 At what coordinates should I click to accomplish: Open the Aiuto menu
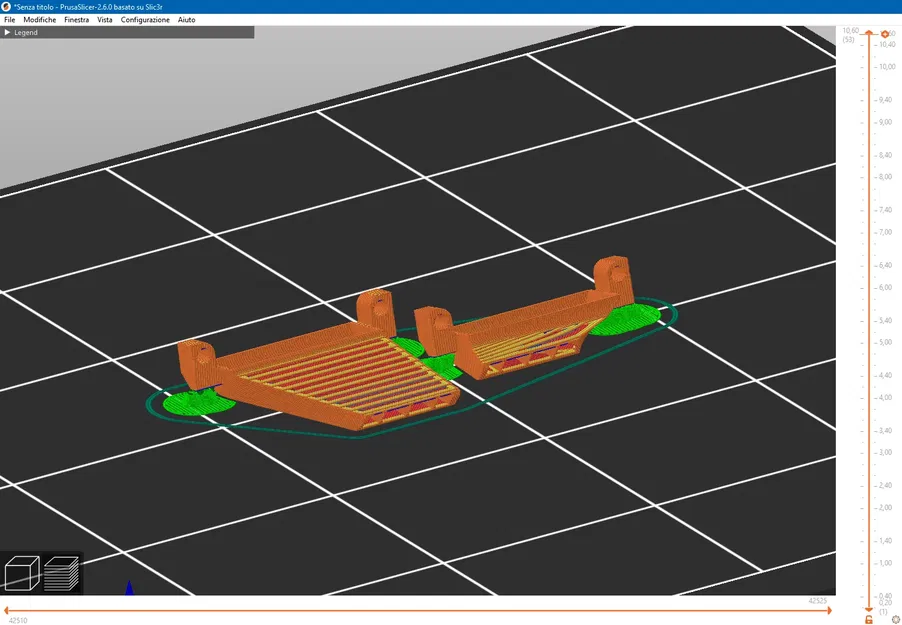186,20
